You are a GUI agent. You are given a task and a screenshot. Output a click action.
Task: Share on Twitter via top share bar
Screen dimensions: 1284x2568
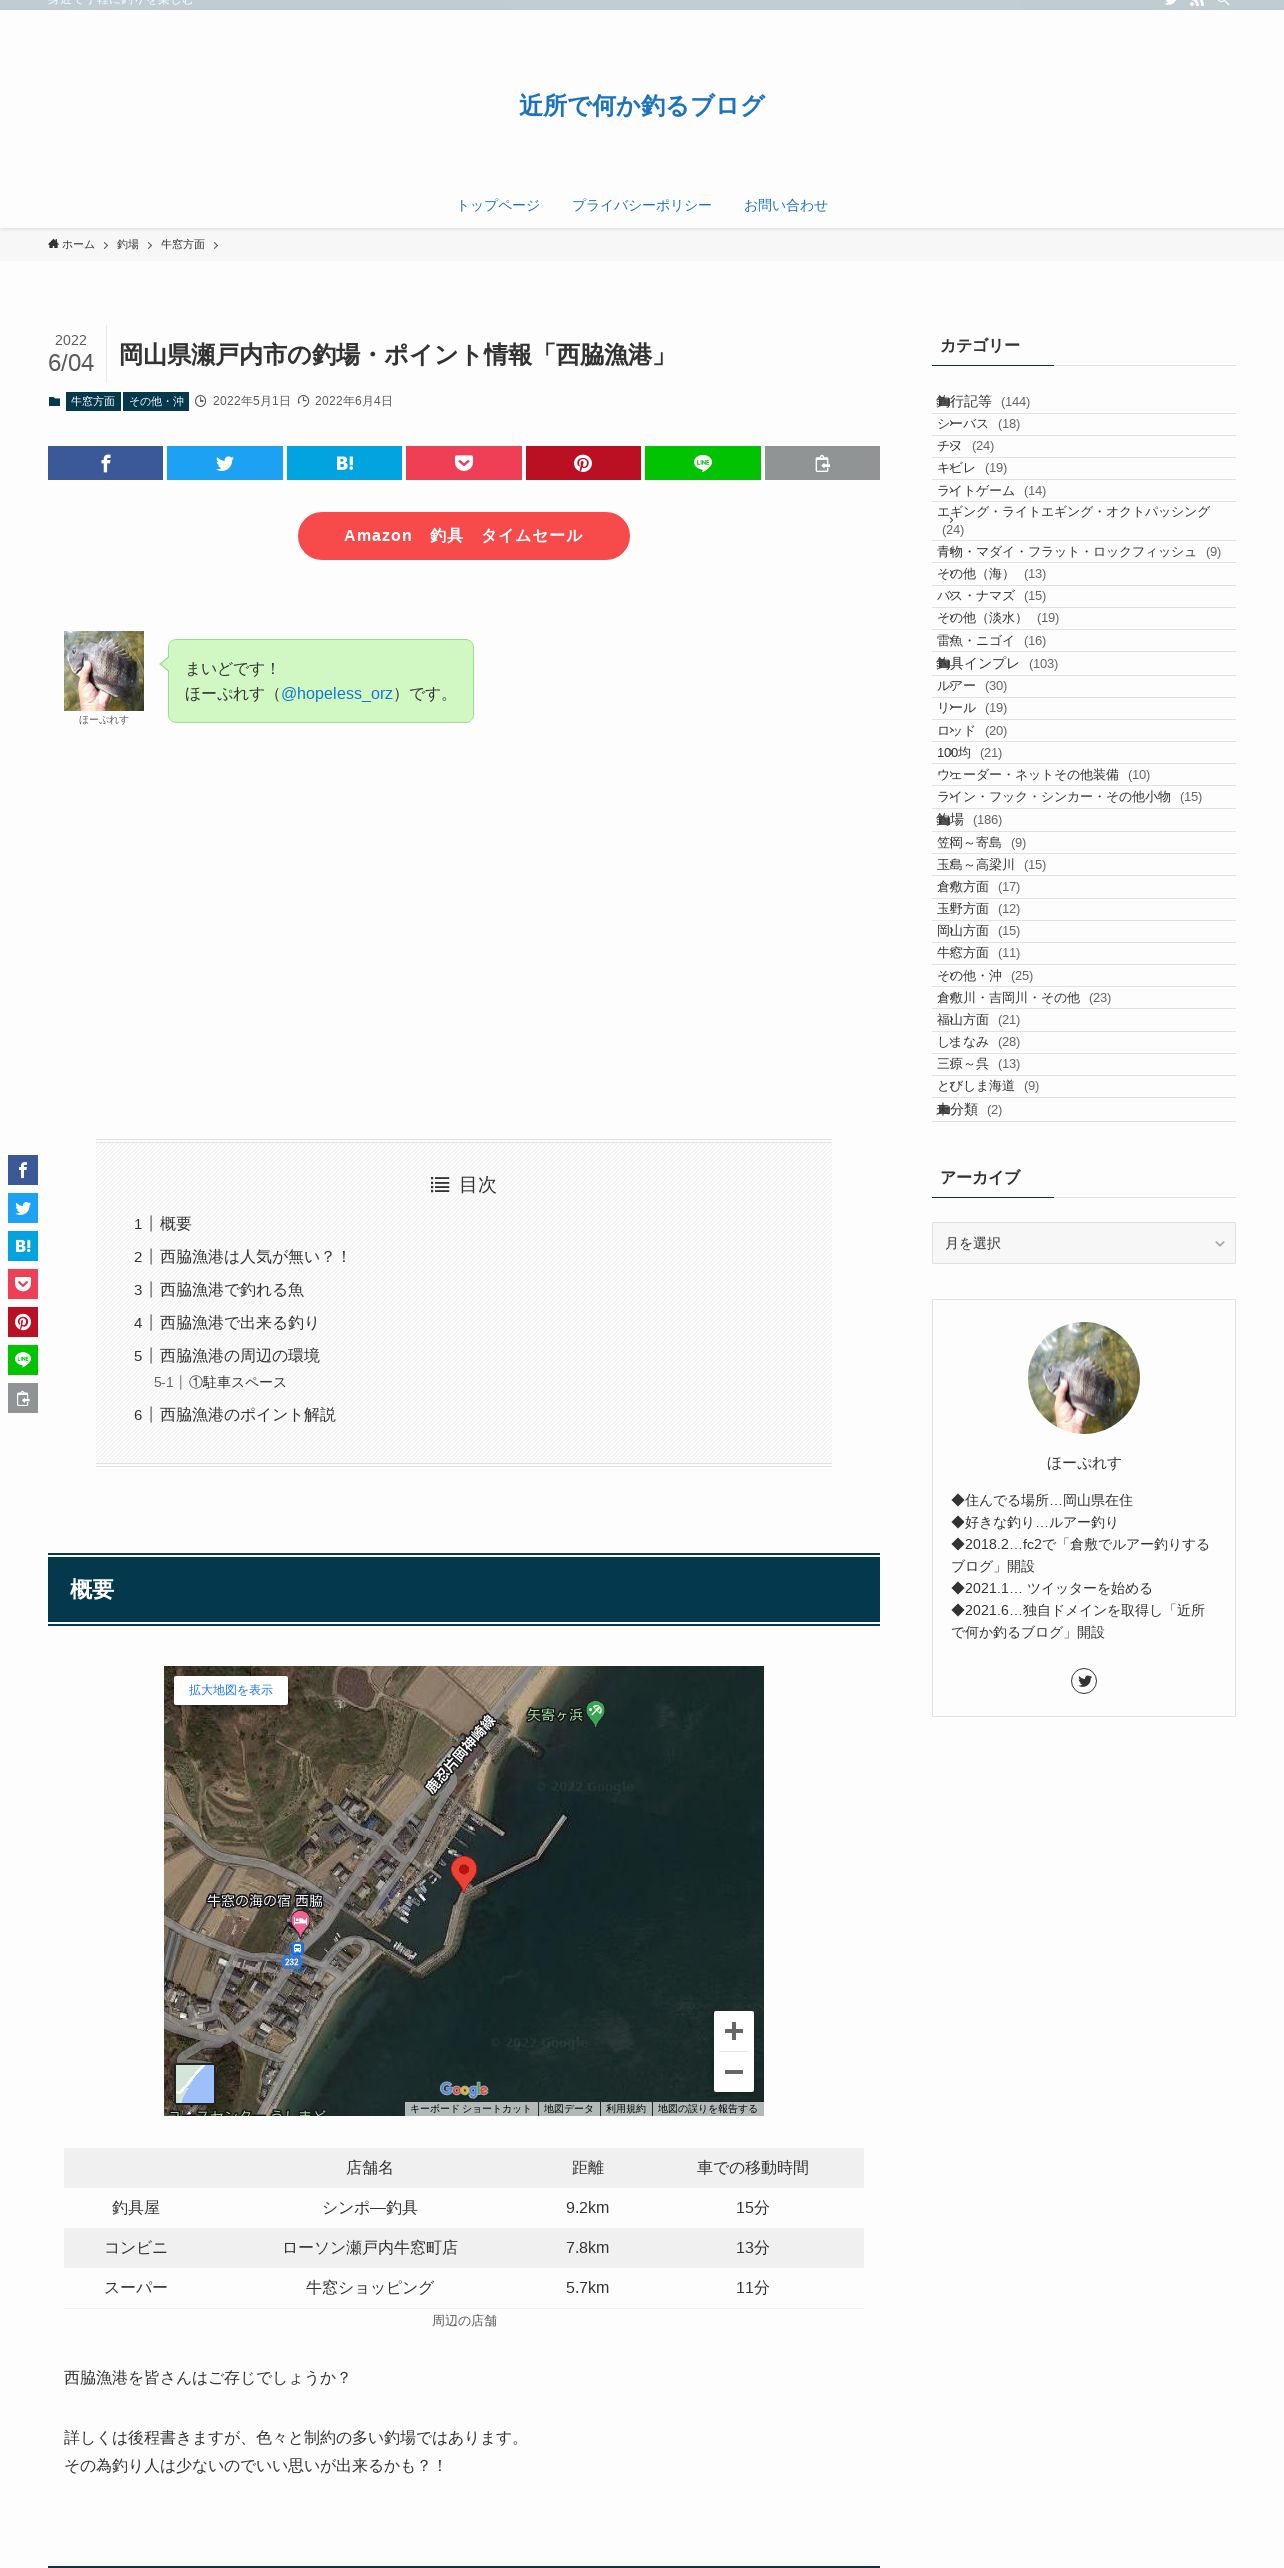(x=224, y=463)
